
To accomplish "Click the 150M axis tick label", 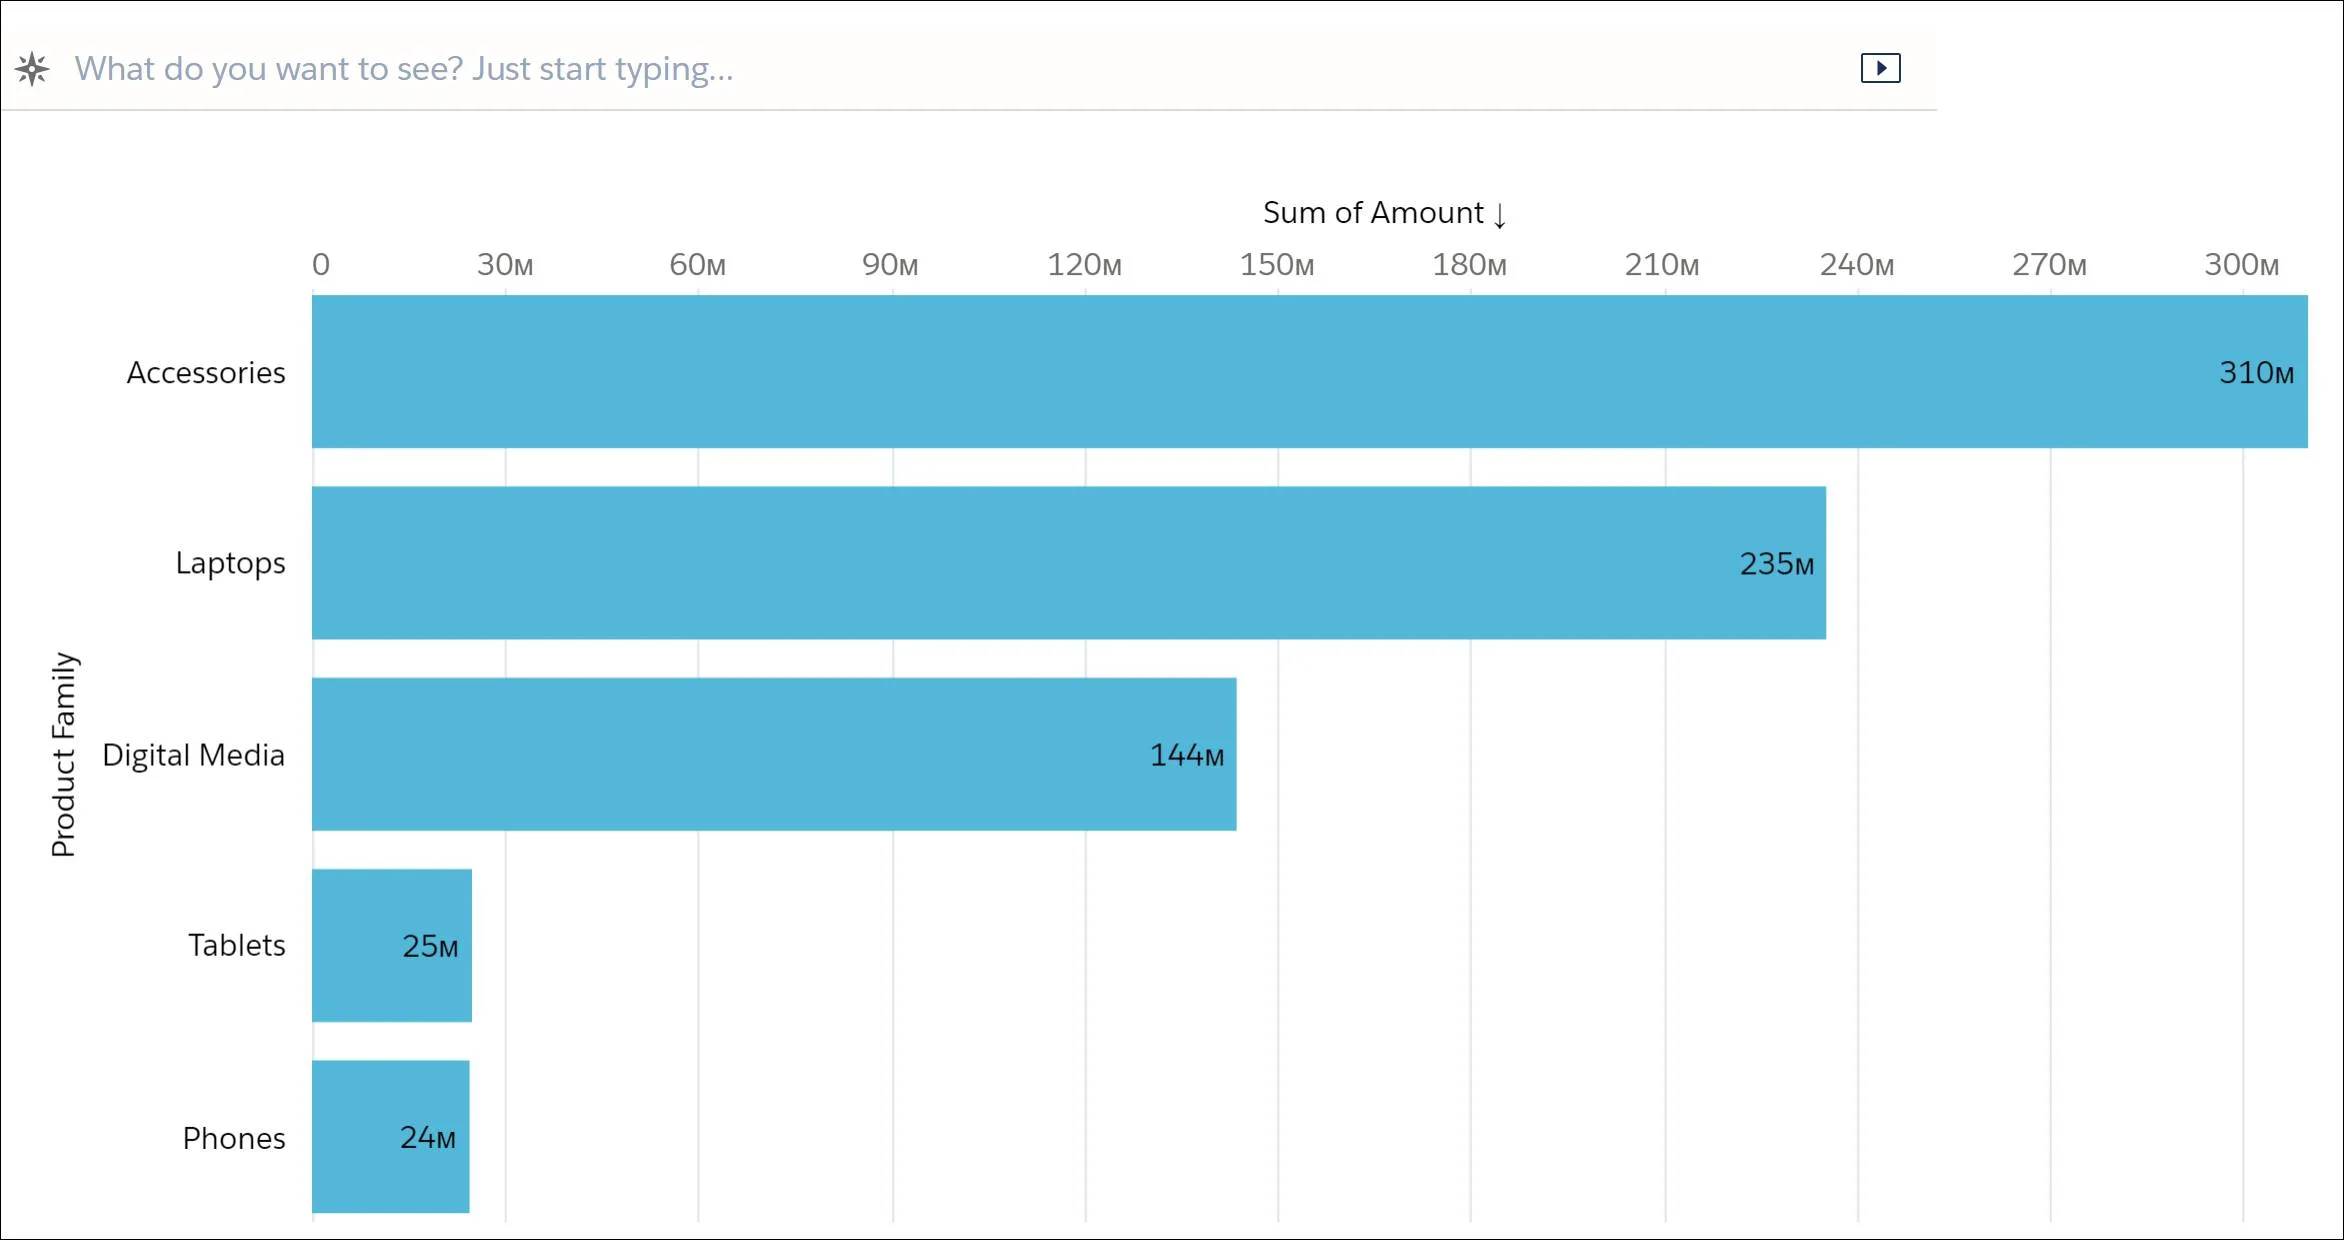I will (x=1277, y=265).
